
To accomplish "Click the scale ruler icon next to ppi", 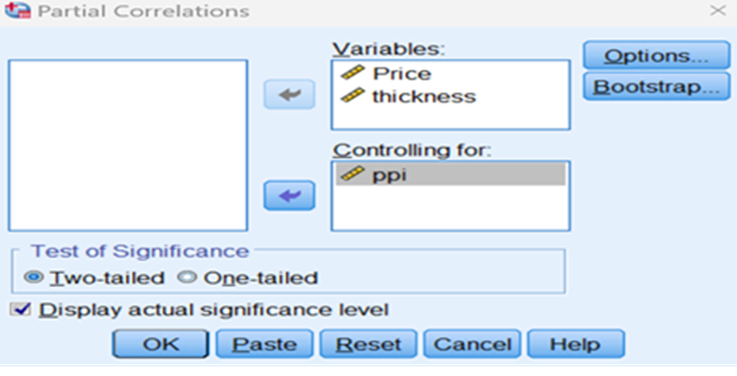I will click(x=353, y=174).
